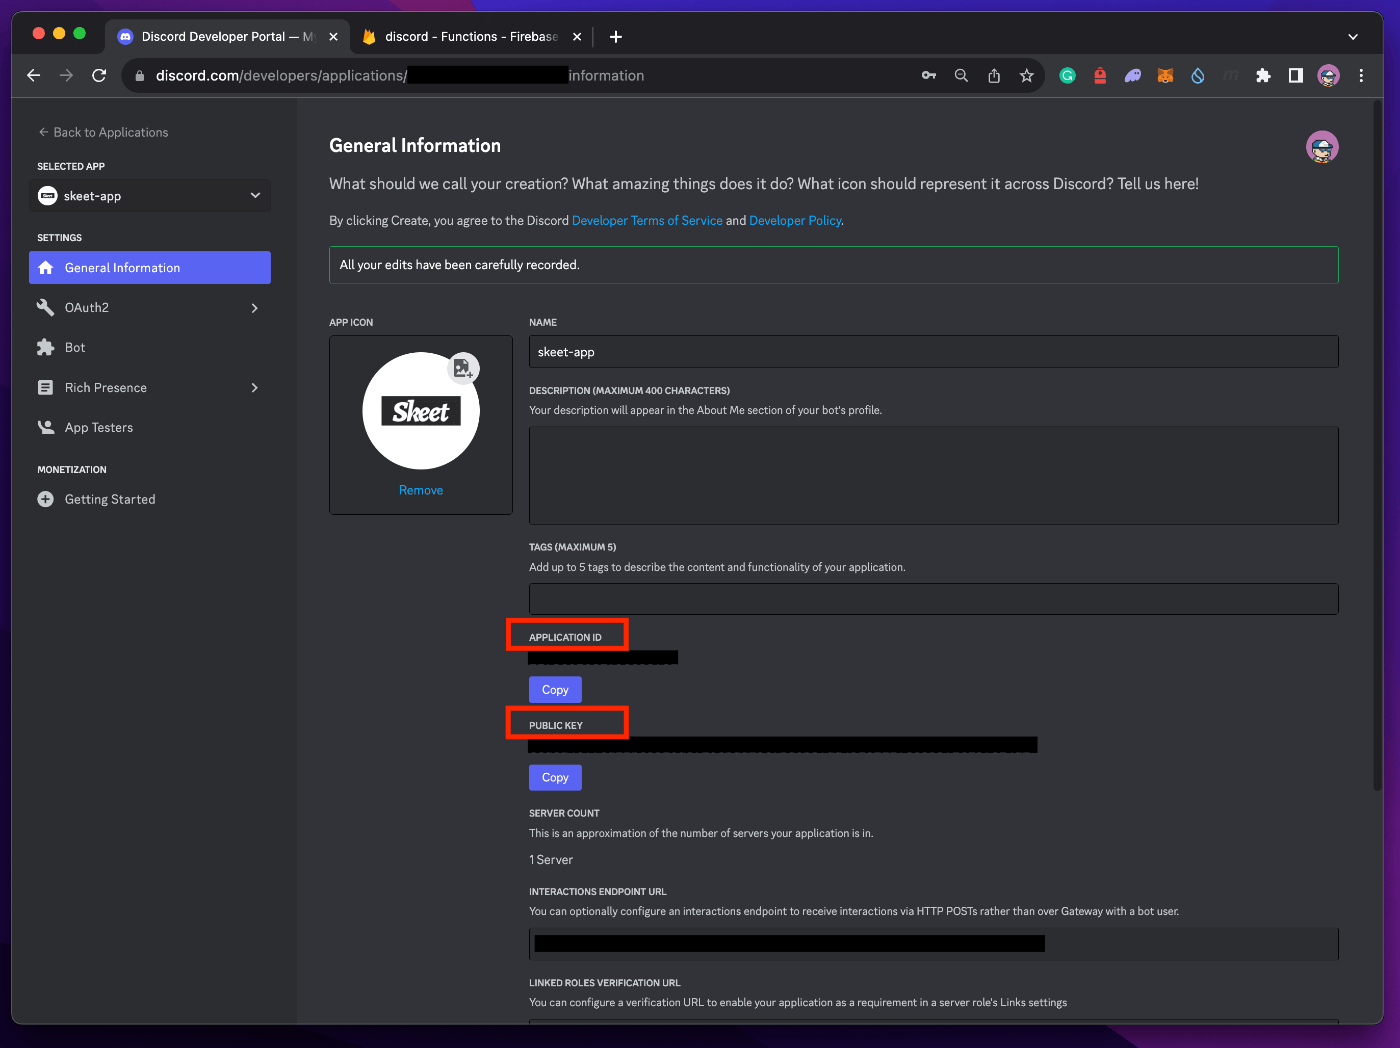Edit the skeet-app name field
This screenshot has width=1400, height=1048.
(x=934, y=352)
